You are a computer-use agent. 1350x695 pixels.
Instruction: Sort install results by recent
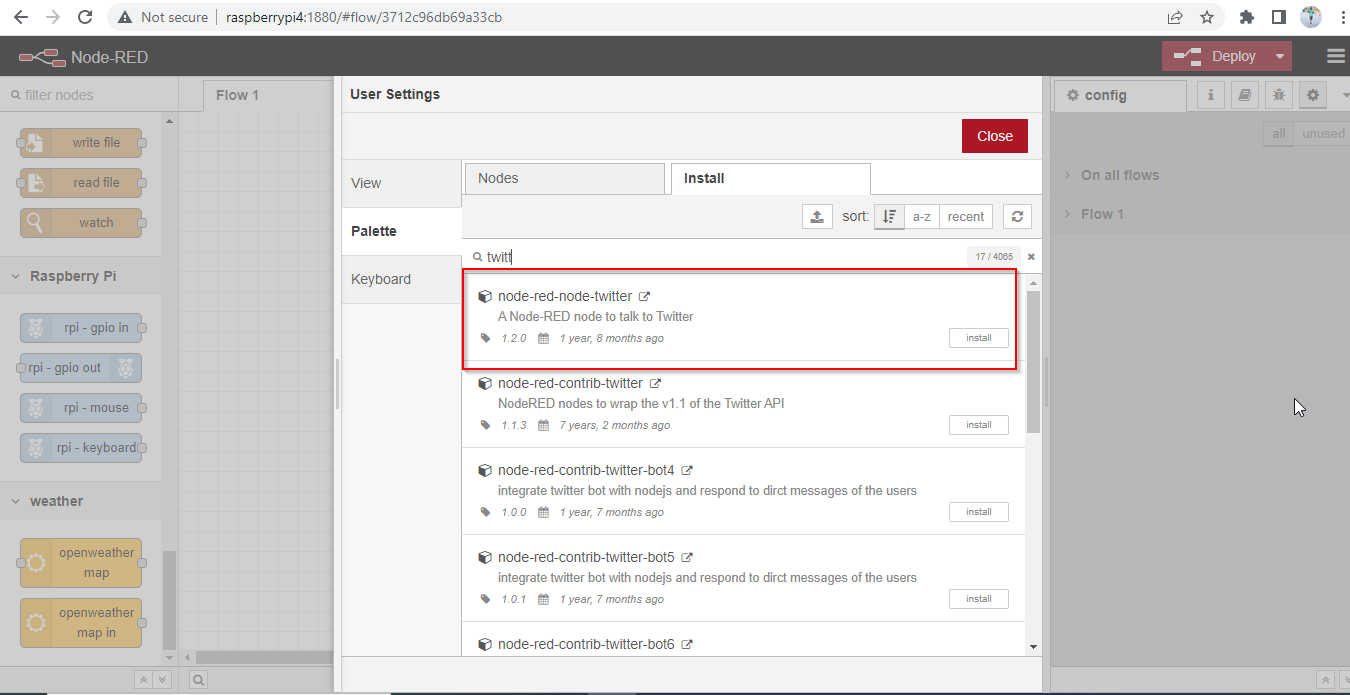point(965,216)
